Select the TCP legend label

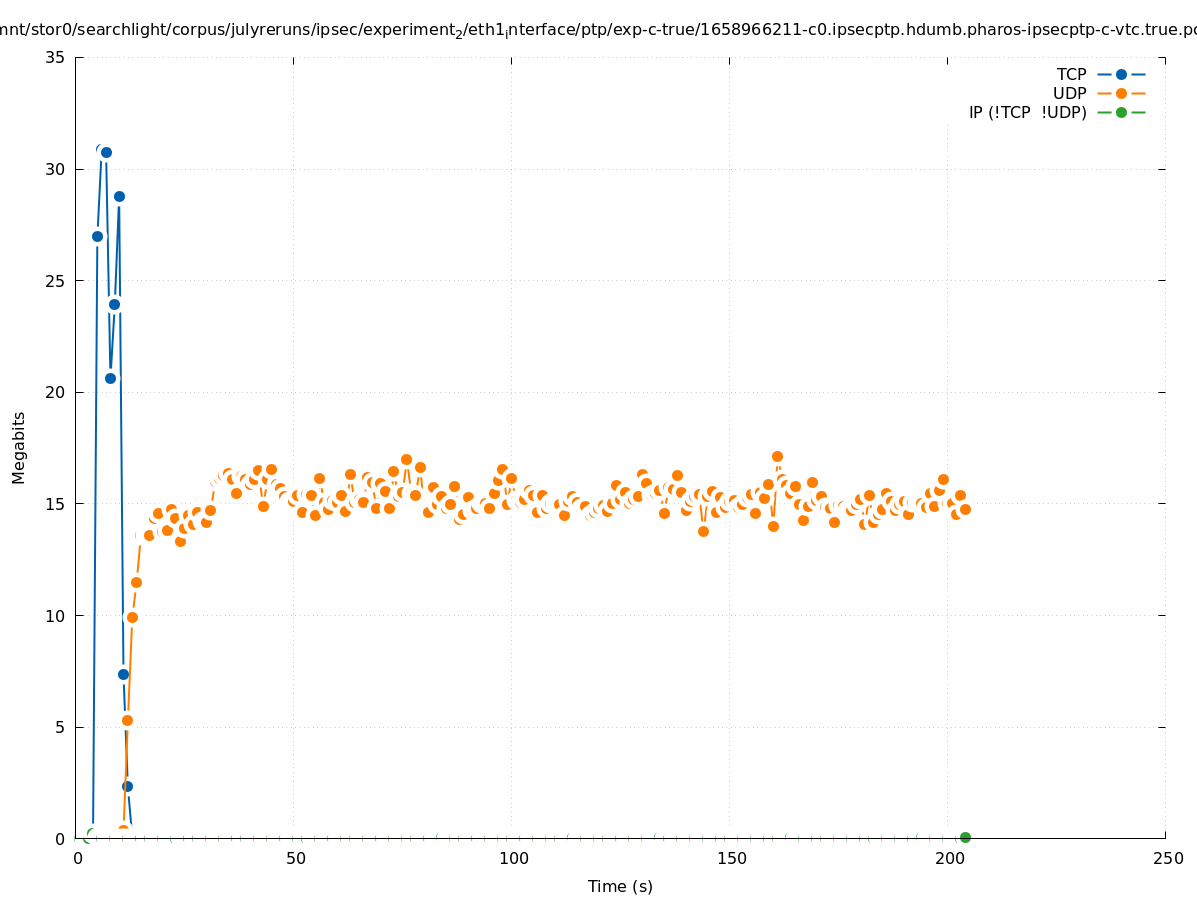pos(1071,74)
